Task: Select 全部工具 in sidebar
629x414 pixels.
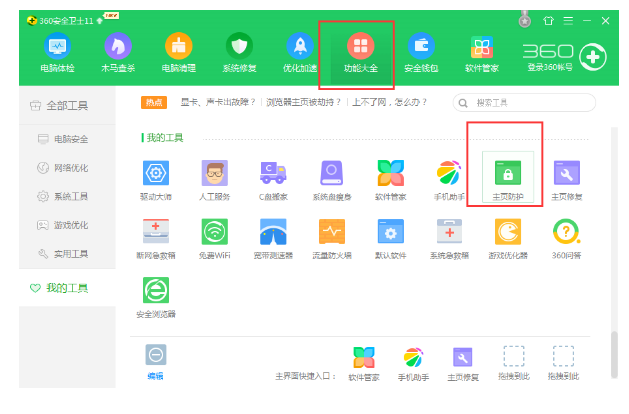Action: [67, 106]
